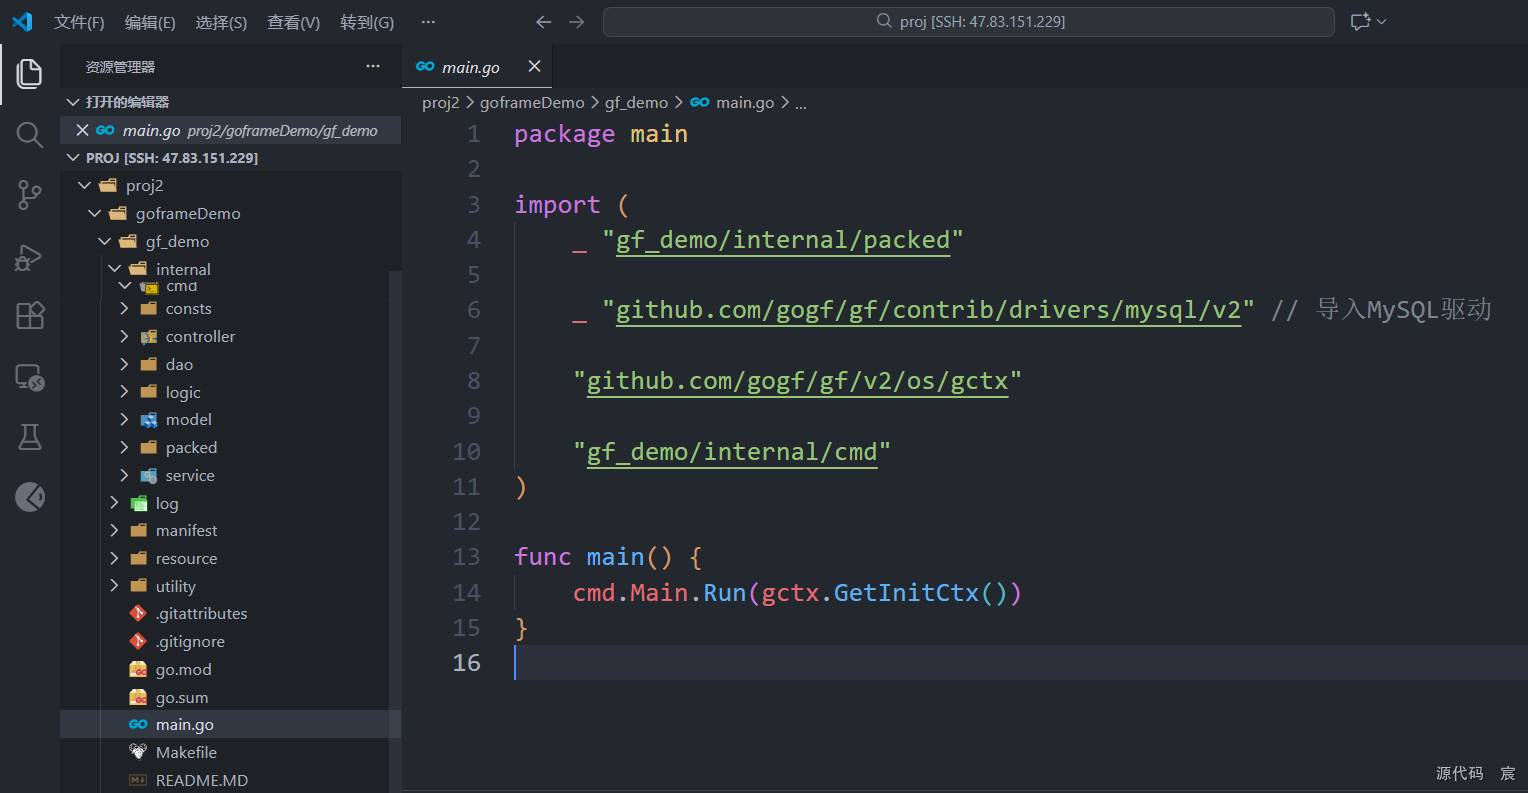The image size is (1528, 793).
Task: Go back with the left arrow
Action: tap(543, 22)
